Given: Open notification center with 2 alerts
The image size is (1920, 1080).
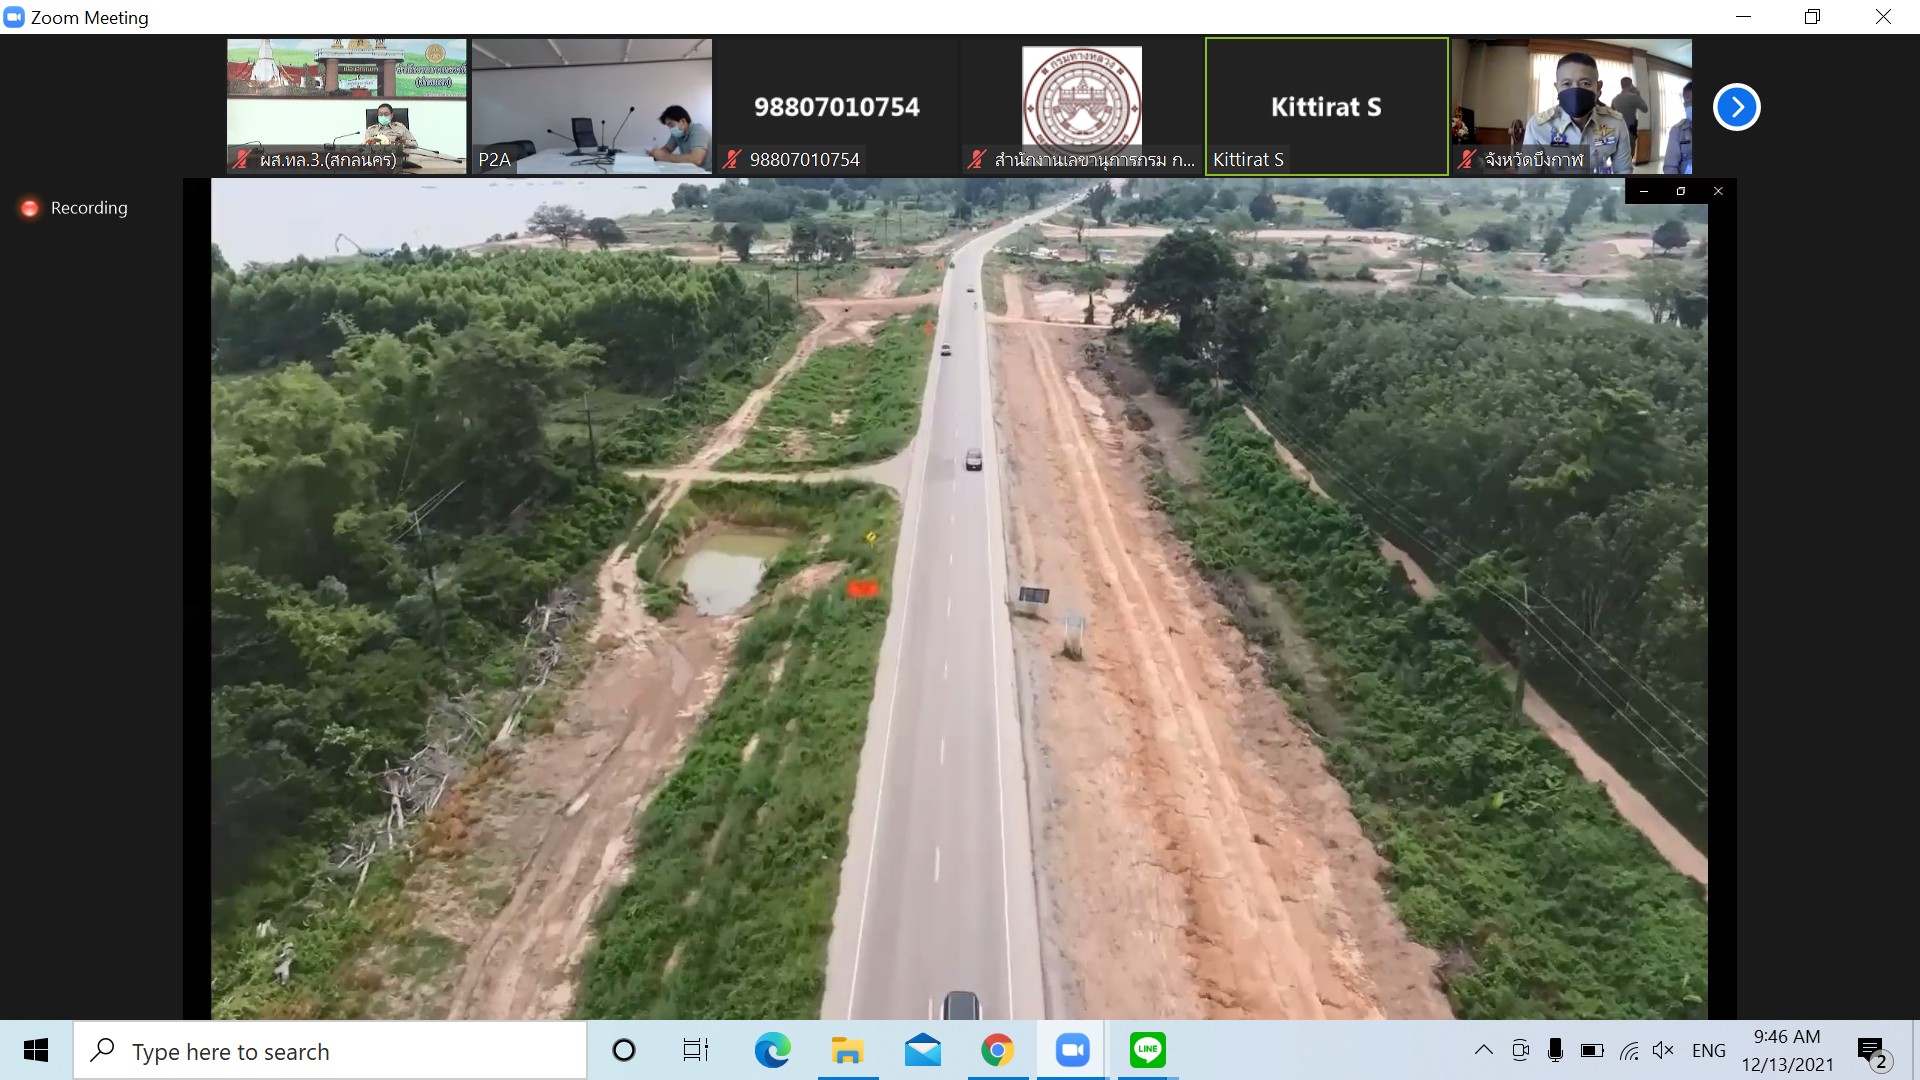Looking at the screenshot, I should 1873,1051.
